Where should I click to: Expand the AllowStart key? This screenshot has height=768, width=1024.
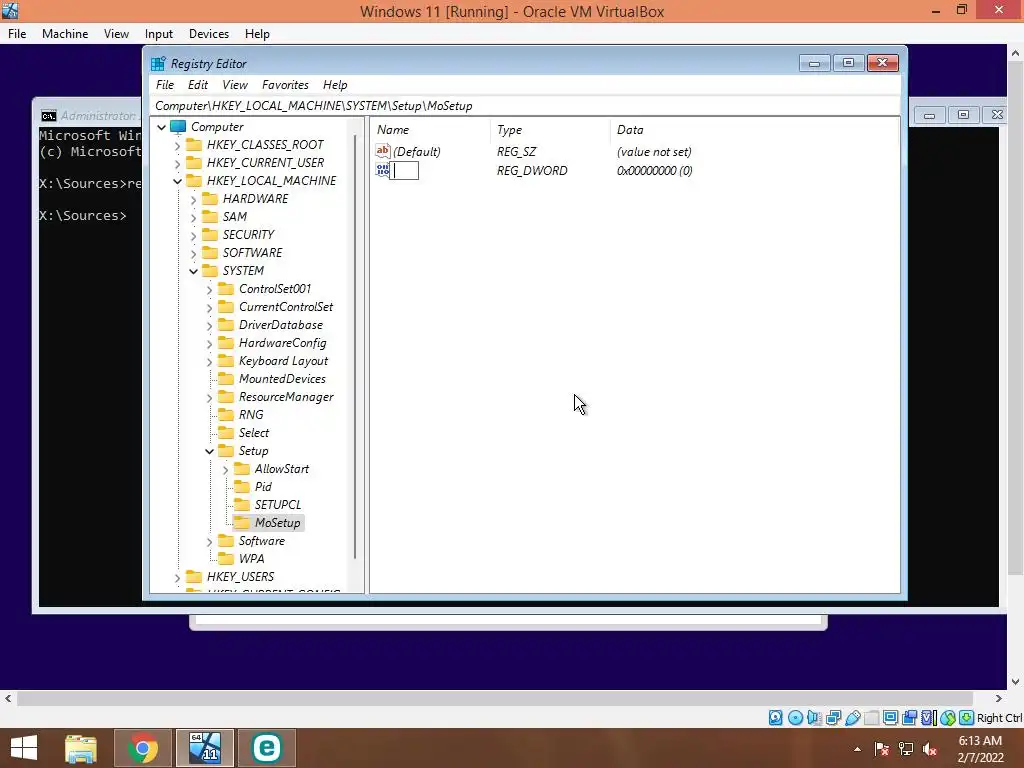pyautogui.click(x=225, y=470)
